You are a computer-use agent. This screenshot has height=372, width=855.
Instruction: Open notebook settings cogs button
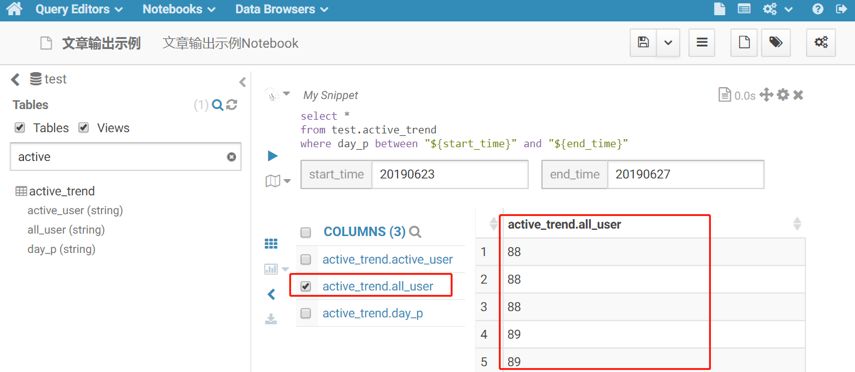click(x=821, y=43)
